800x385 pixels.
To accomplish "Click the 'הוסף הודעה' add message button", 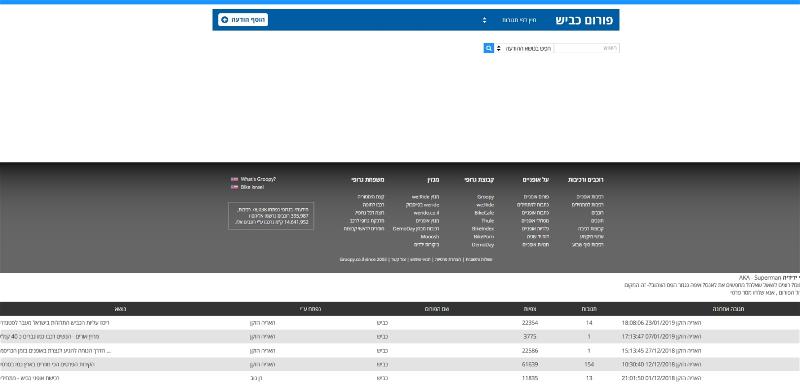I will [x=243, y=20].
